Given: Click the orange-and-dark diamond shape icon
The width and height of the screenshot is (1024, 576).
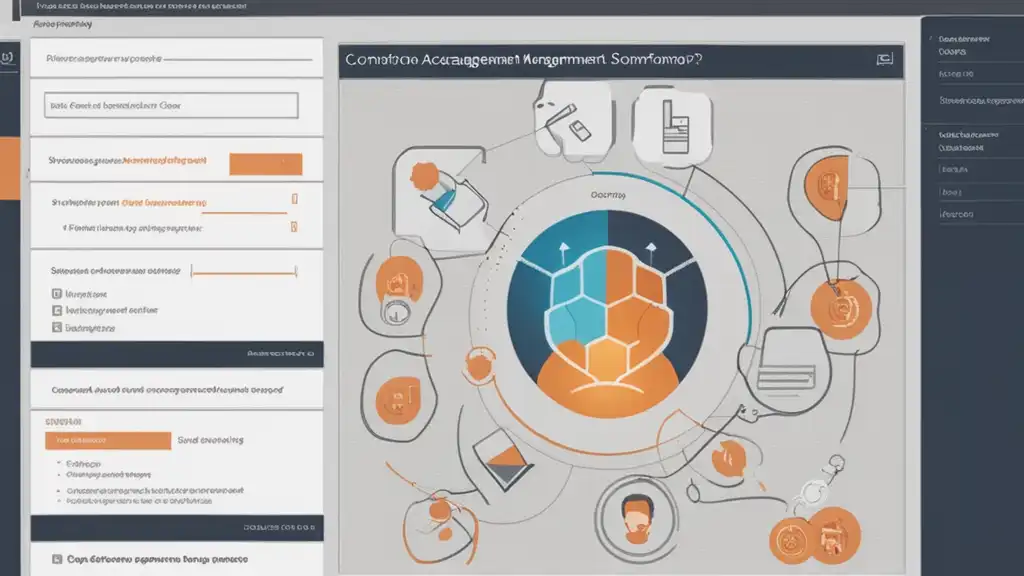Looking at the screenshot, I should tap(503, 460).
